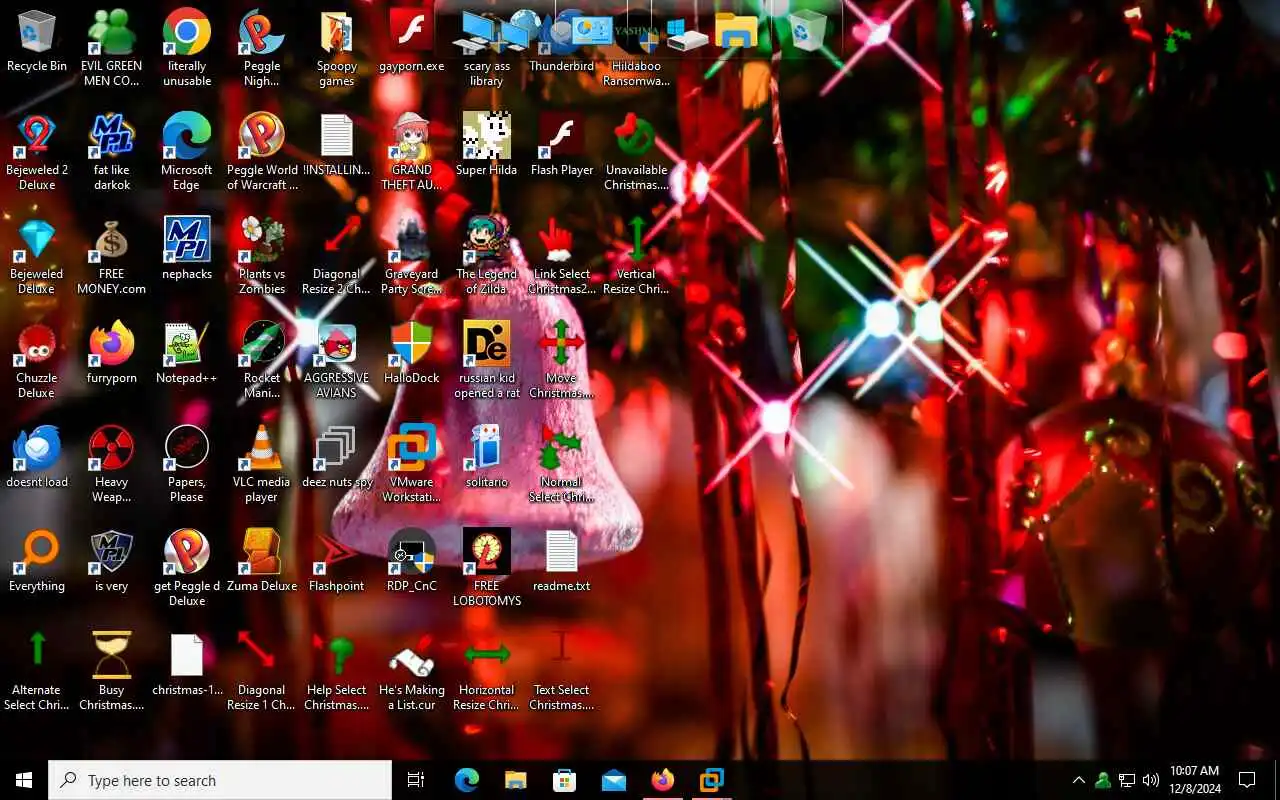Open RDP_CnC desktop shortcut
The height and width of the screenshot is (800, 1280).
click(412, 562)
